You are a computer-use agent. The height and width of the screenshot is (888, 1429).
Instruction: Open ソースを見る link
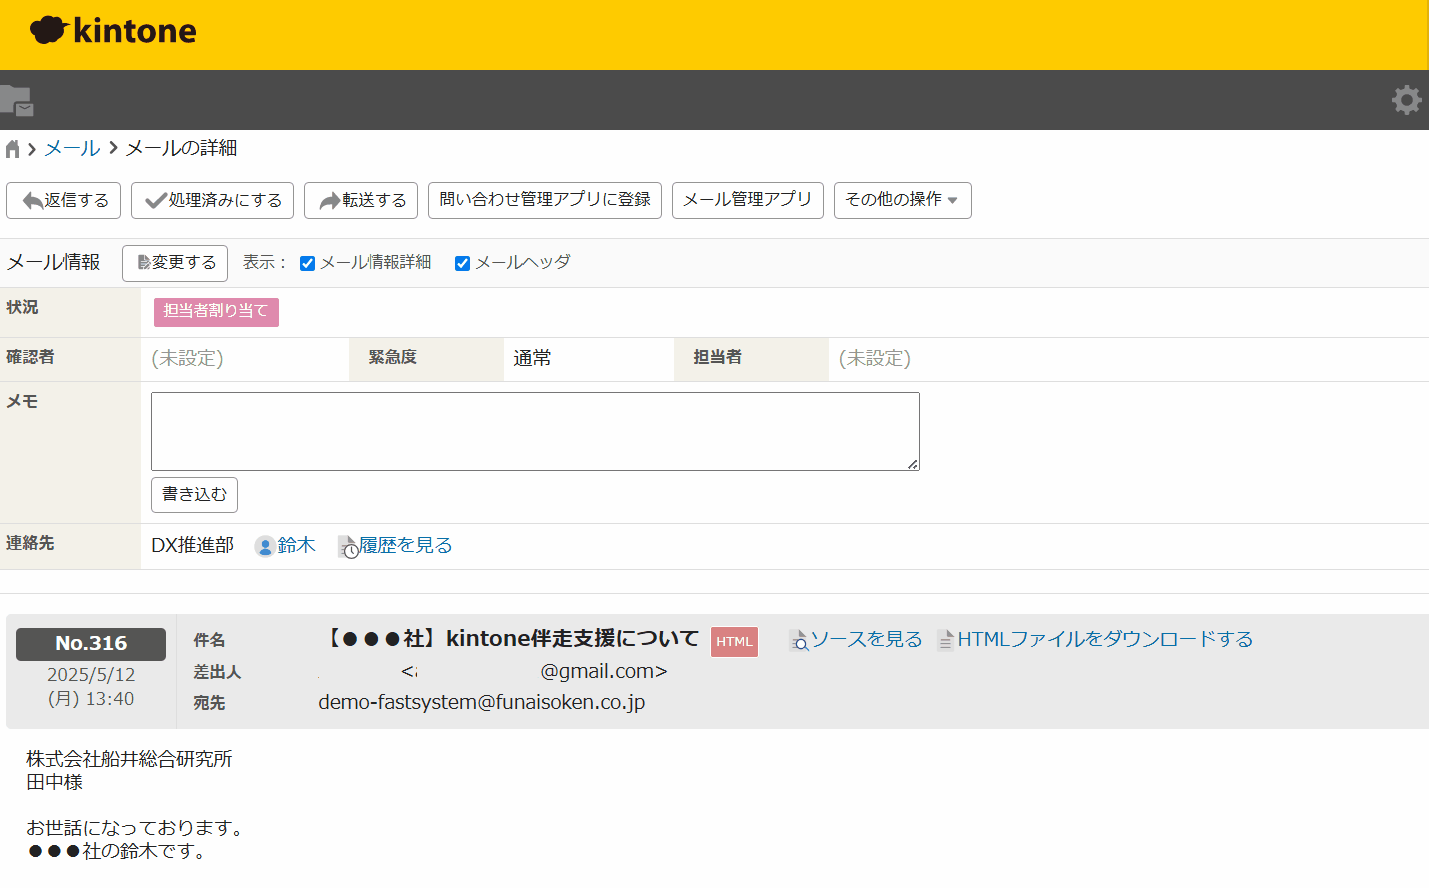866,639
